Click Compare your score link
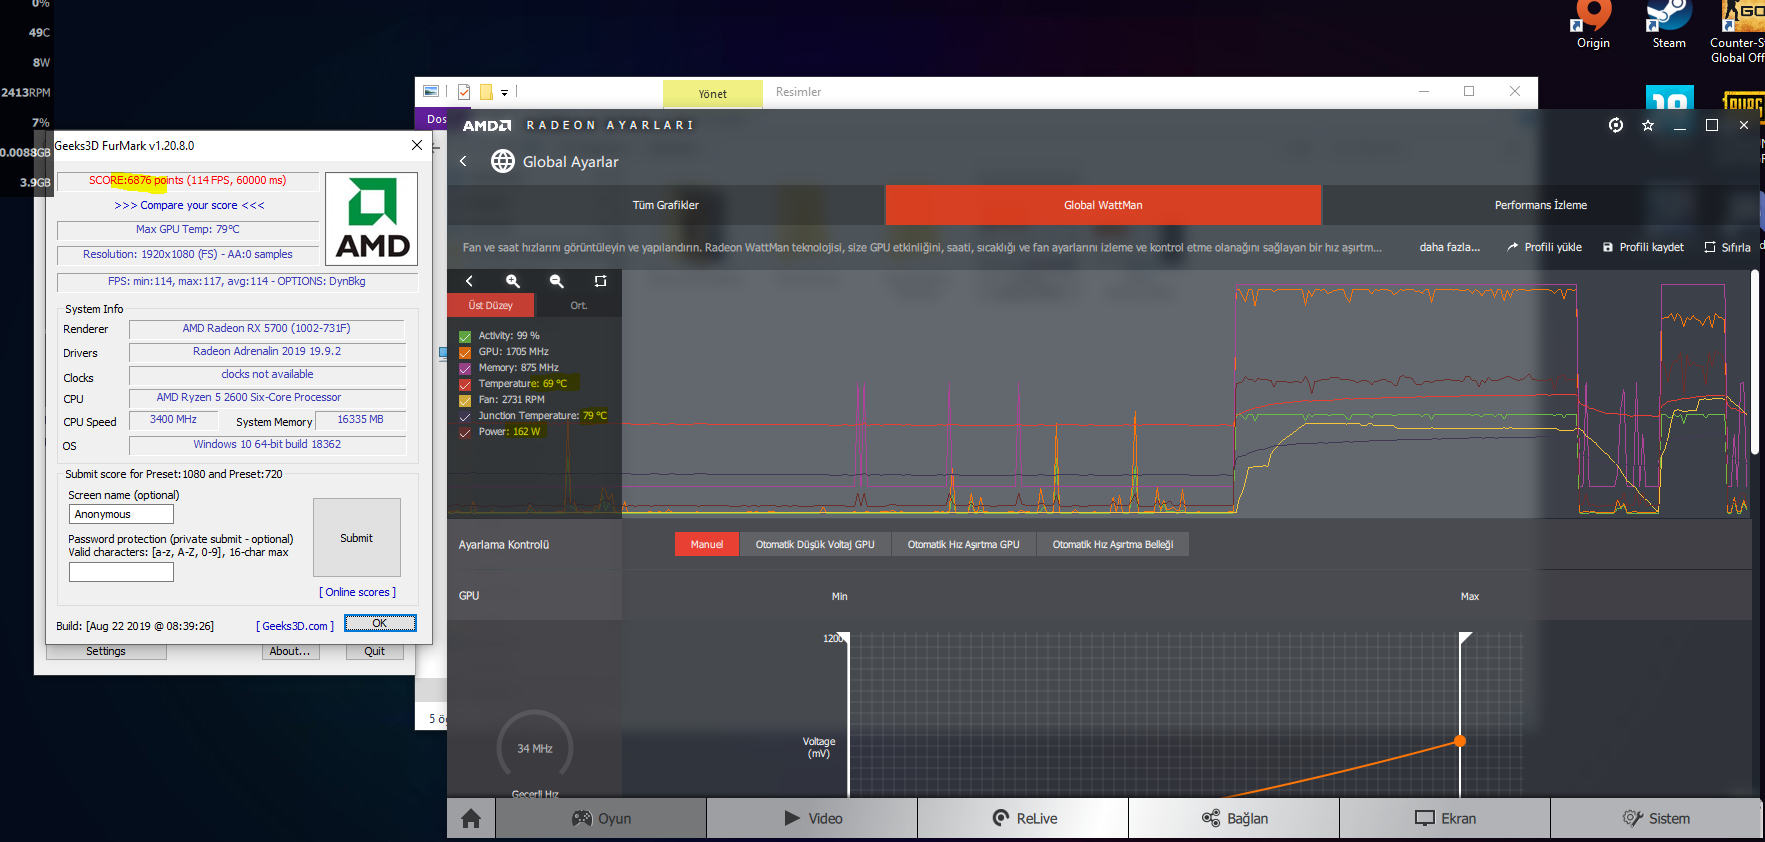 pos(189,205)
